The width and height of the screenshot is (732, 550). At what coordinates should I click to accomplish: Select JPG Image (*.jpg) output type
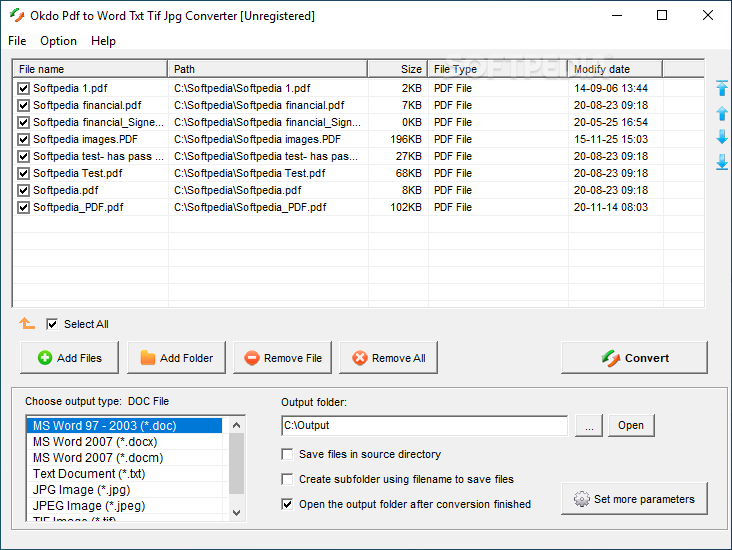tap(124, 490)
